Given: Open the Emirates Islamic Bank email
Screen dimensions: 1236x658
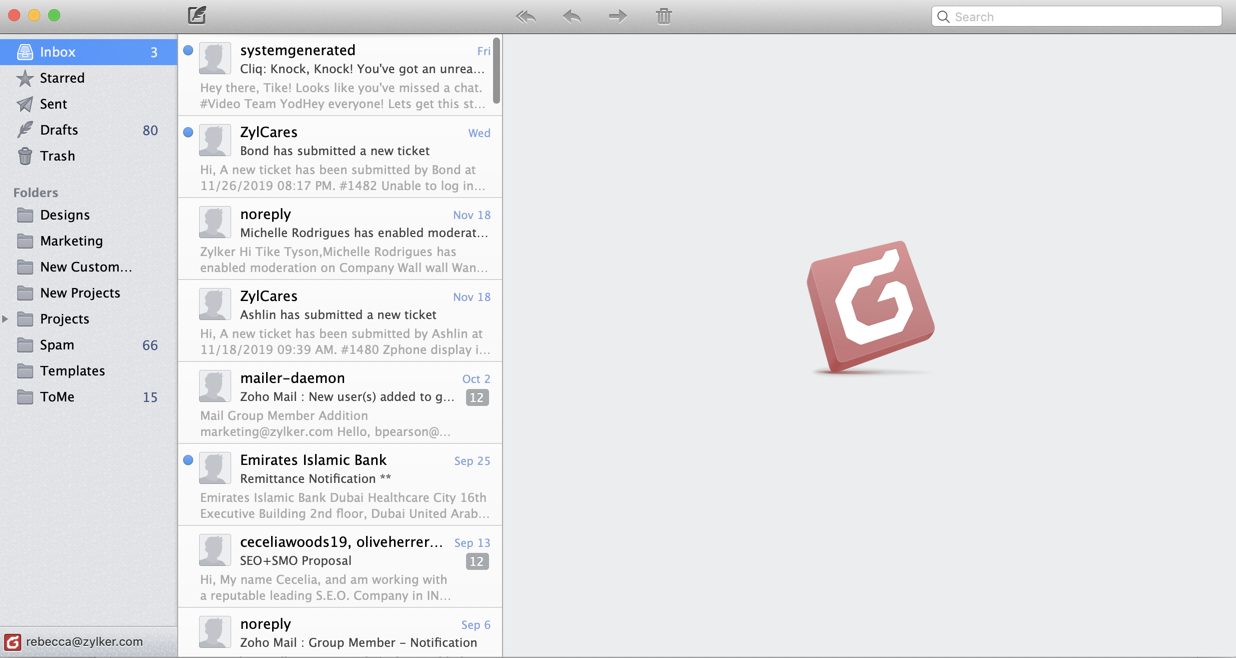Looking at the screenshot, I should tap(340, 485).
